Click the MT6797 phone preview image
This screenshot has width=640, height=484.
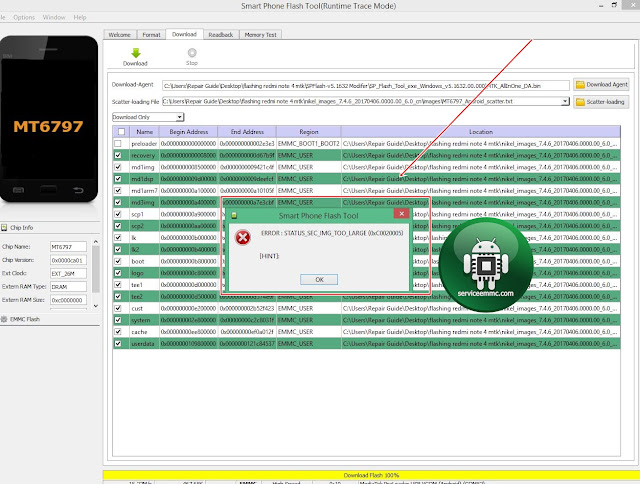coord(49,119)
